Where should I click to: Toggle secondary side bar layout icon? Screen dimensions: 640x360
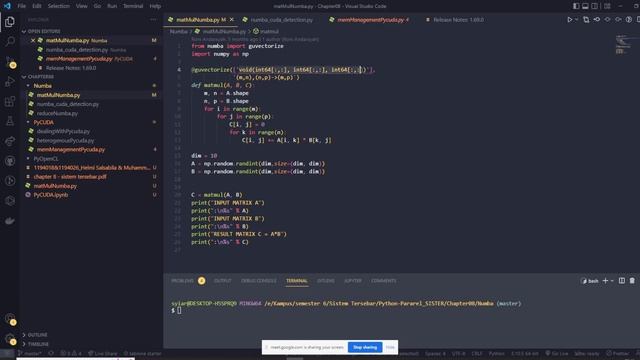pos(595,6)
